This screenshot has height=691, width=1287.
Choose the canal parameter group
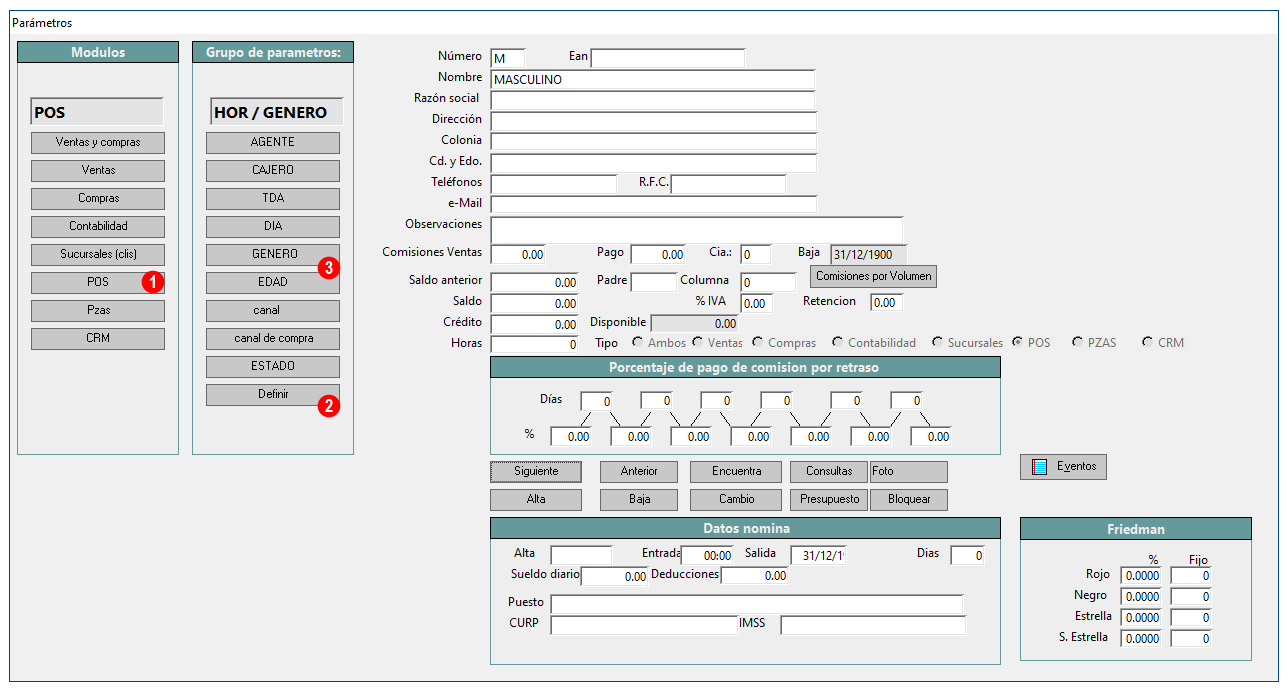[x=273, y=310]
